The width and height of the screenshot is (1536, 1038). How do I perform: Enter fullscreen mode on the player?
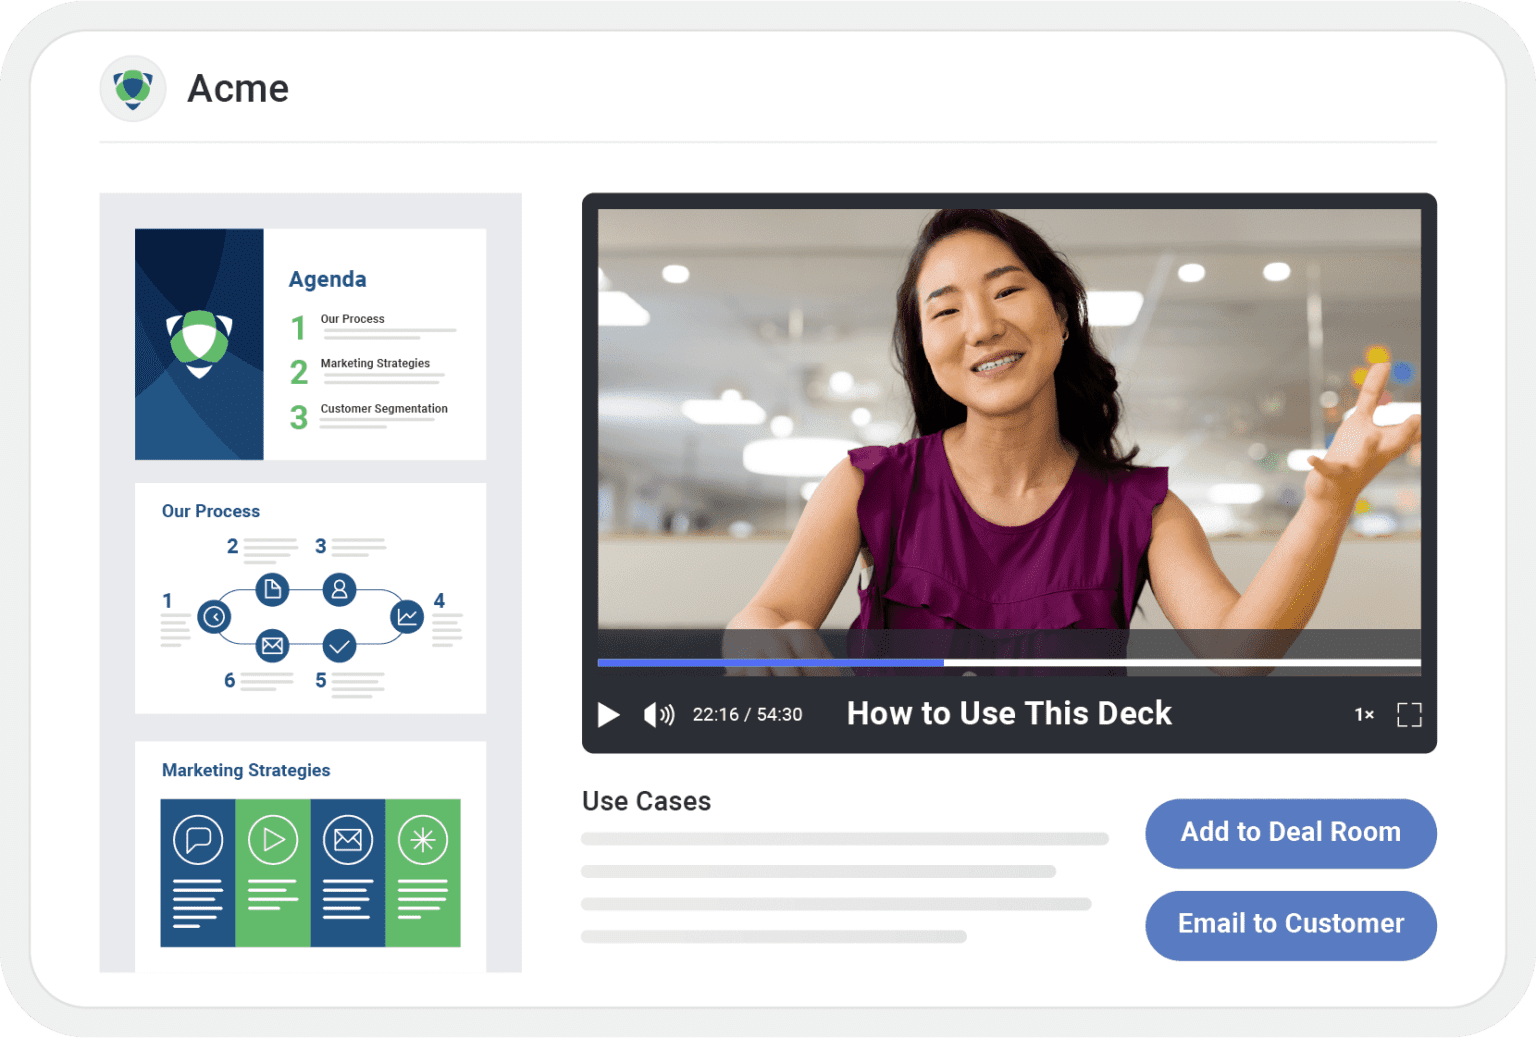[1410, 714]
